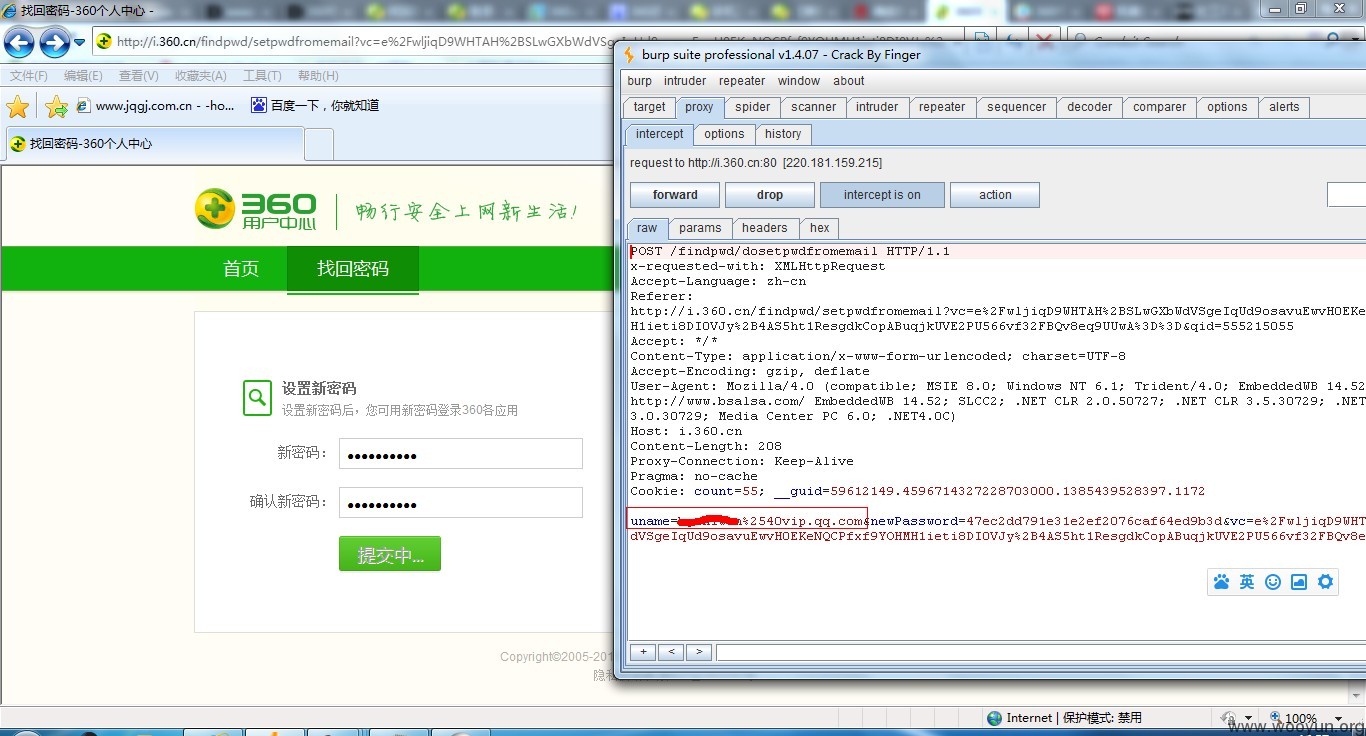
Task: Click the drop button to discard request
Action: point(770,195)
